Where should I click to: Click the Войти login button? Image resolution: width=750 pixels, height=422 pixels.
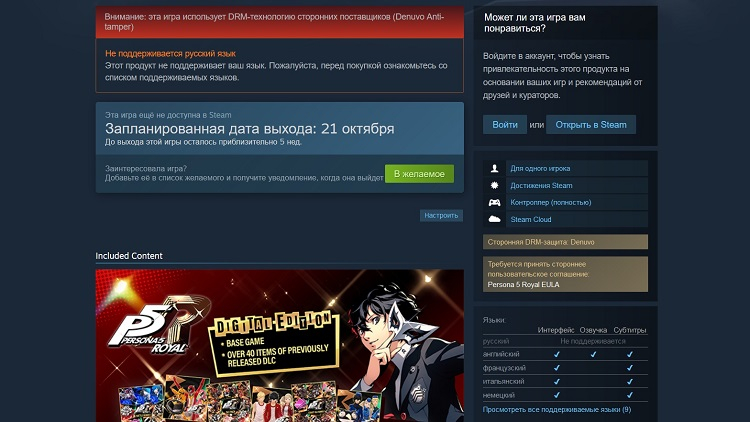(x=505, y=124)
